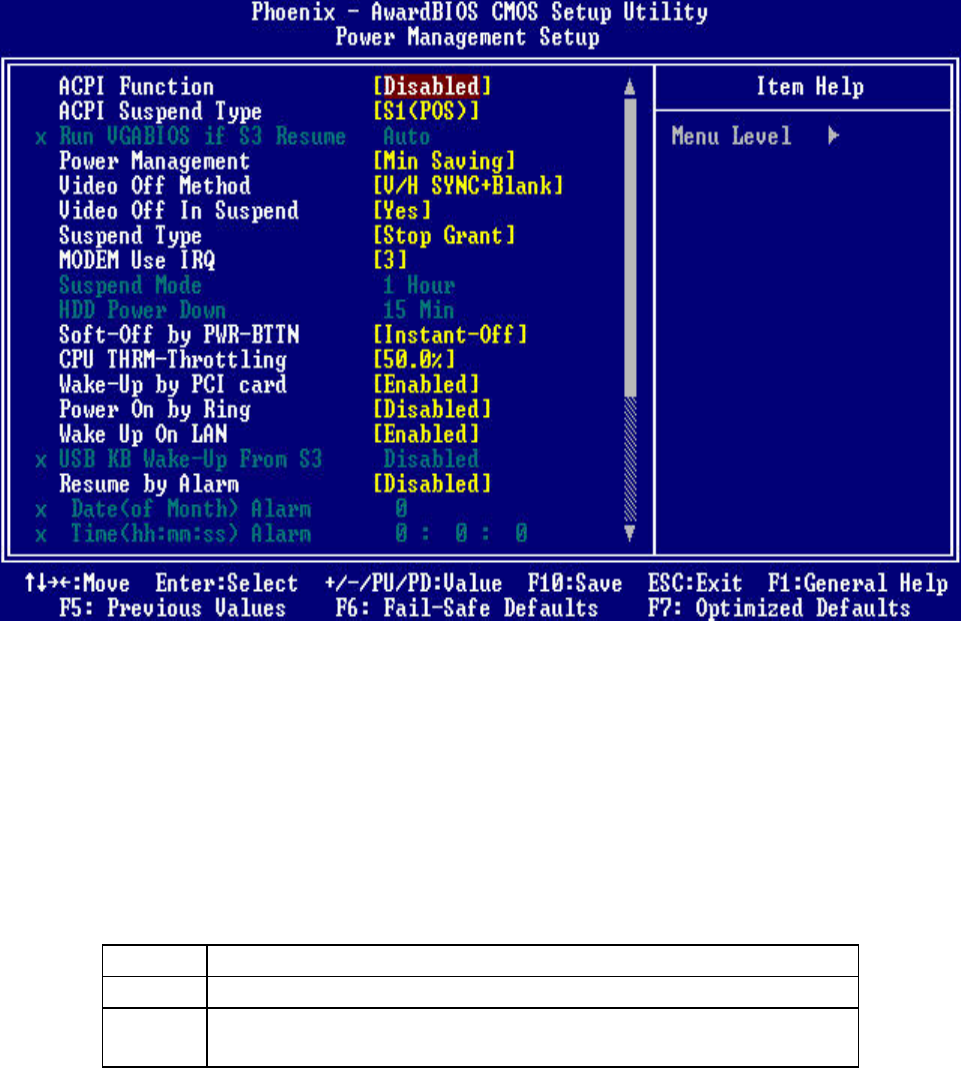Select the Video Off Method menu item
Screen dimensions: 961x1068
(x=155, y=185)
